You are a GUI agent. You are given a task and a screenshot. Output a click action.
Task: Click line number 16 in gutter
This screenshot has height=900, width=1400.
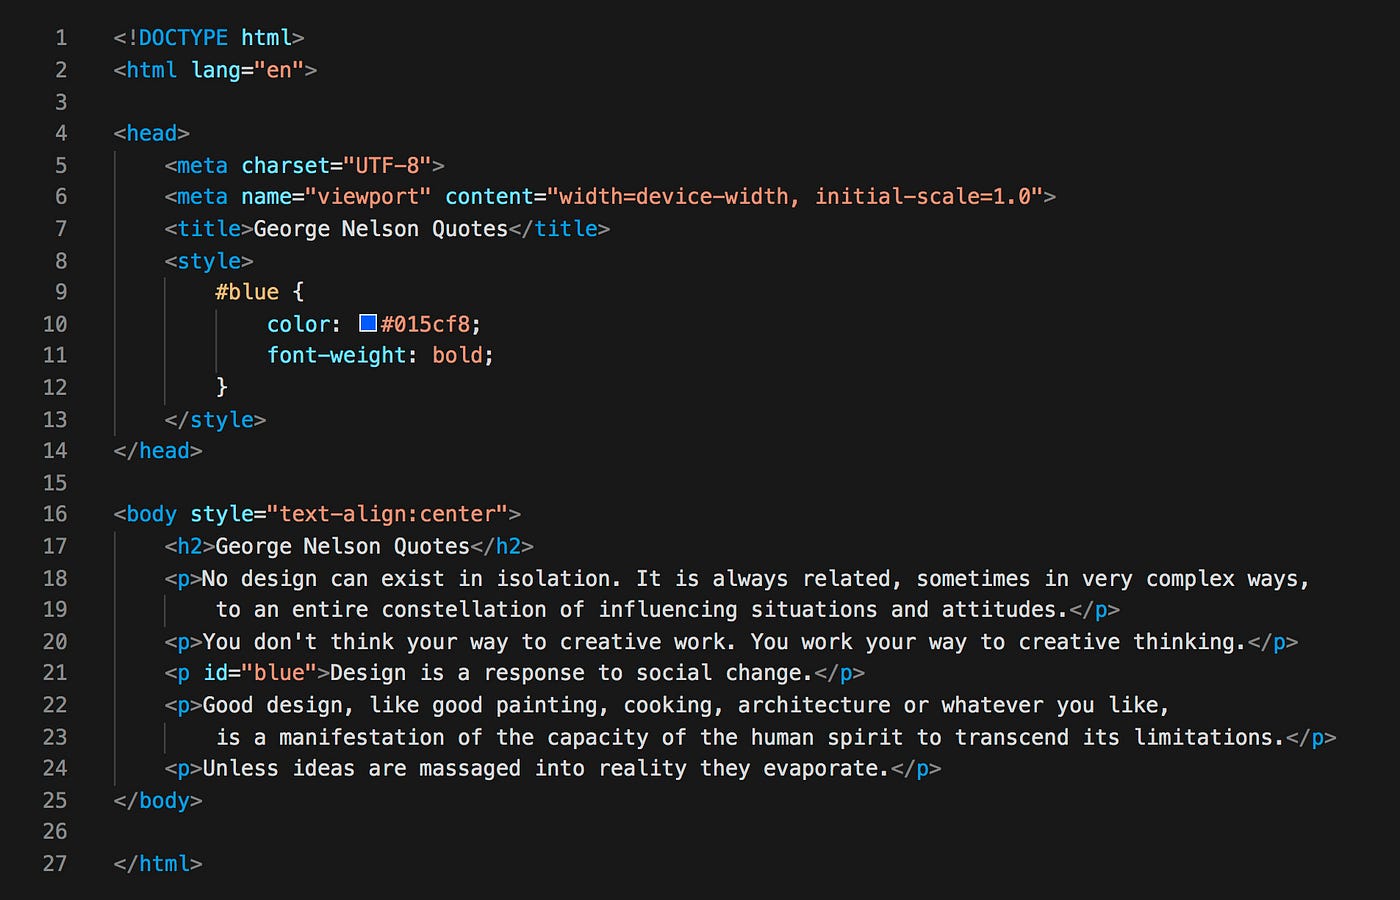[x=55, y=514]
